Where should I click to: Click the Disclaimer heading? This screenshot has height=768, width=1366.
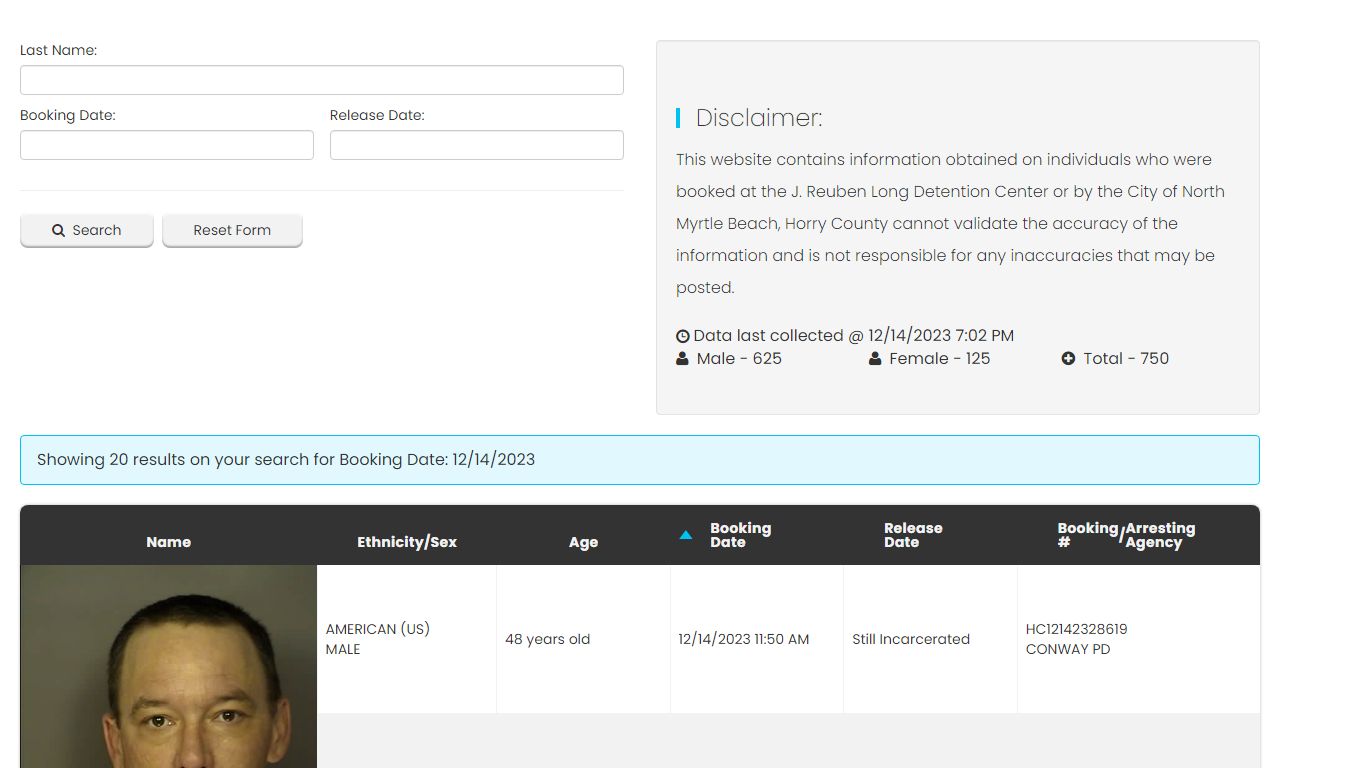(x=759, y=118)
